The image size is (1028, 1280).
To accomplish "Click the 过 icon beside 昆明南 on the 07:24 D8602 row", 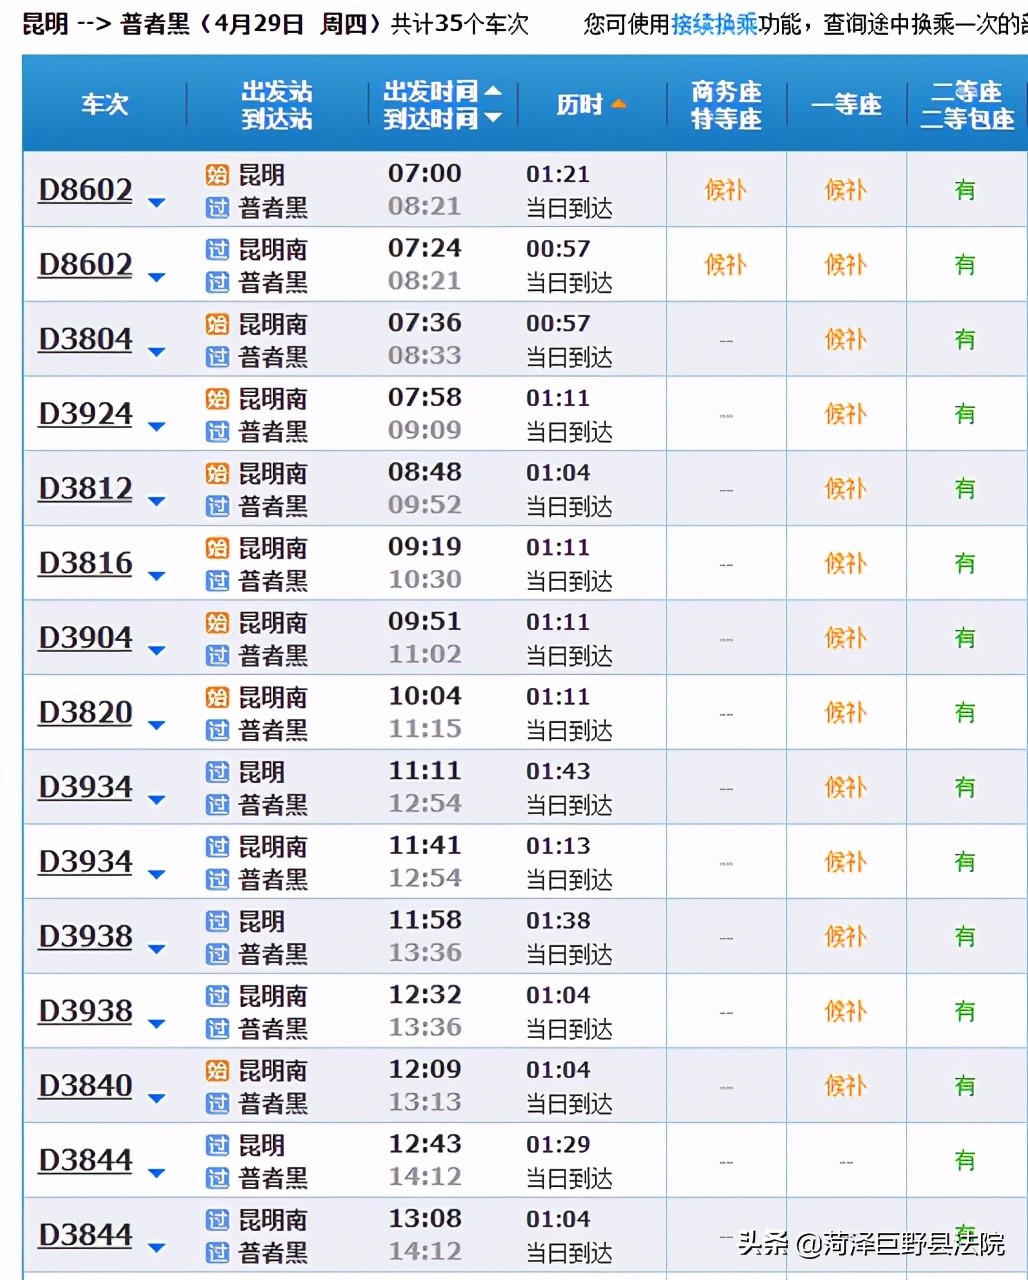I will point(217,249).
